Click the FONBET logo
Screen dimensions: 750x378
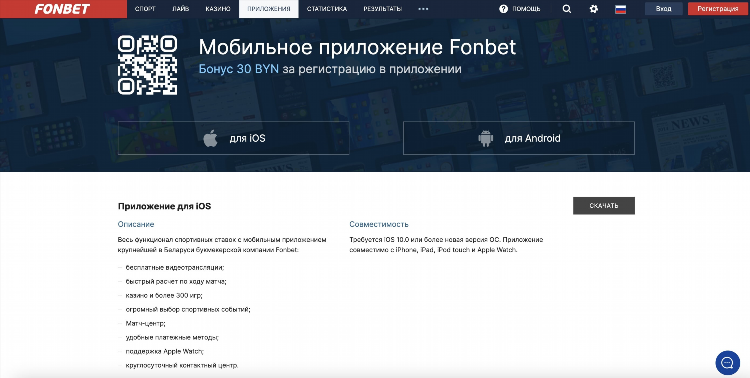point(63,9)
